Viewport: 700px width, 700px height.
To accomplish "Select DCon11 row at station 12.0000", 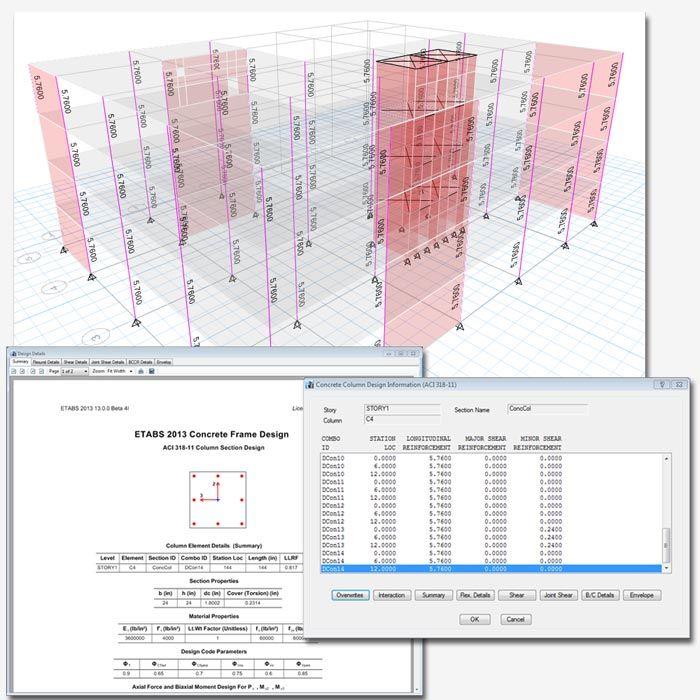I will tap(491, 498).
